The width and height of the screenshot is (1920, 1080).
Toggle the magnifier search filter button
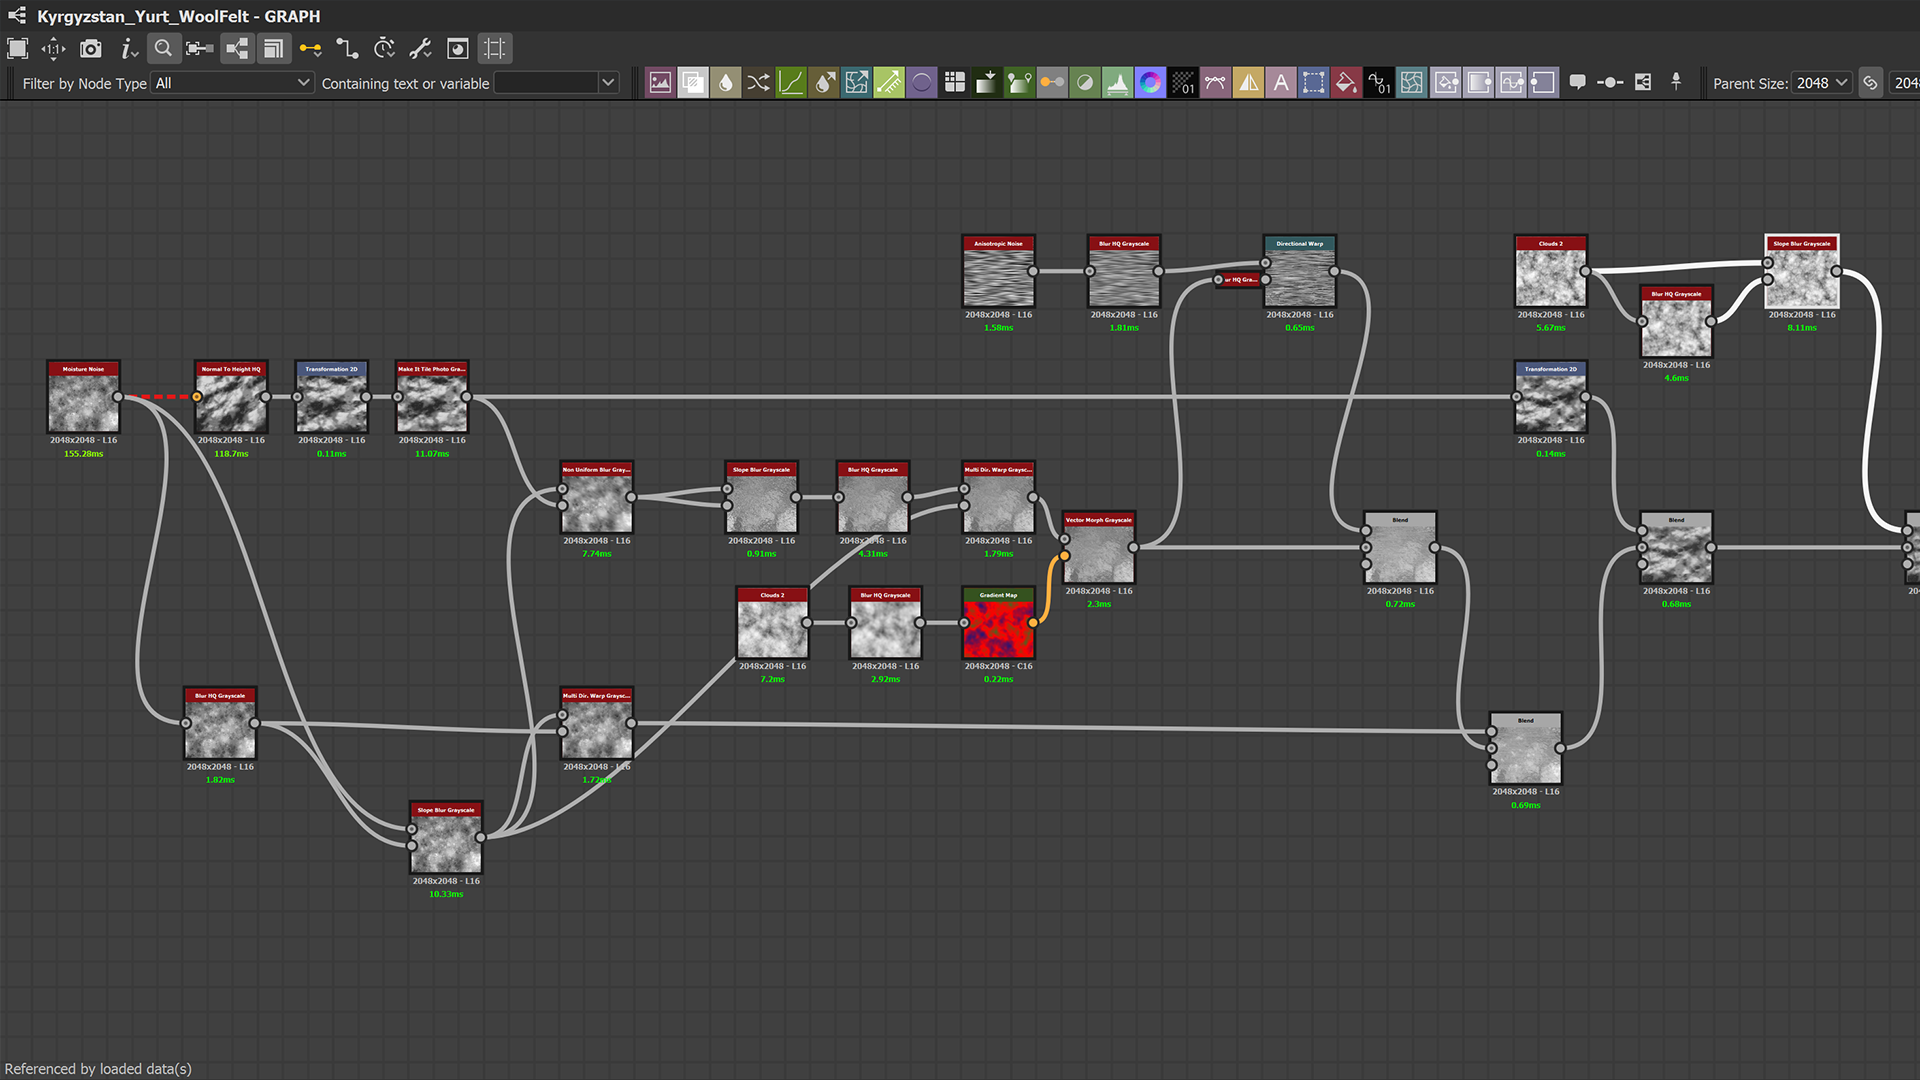click(x=163, y=48)
